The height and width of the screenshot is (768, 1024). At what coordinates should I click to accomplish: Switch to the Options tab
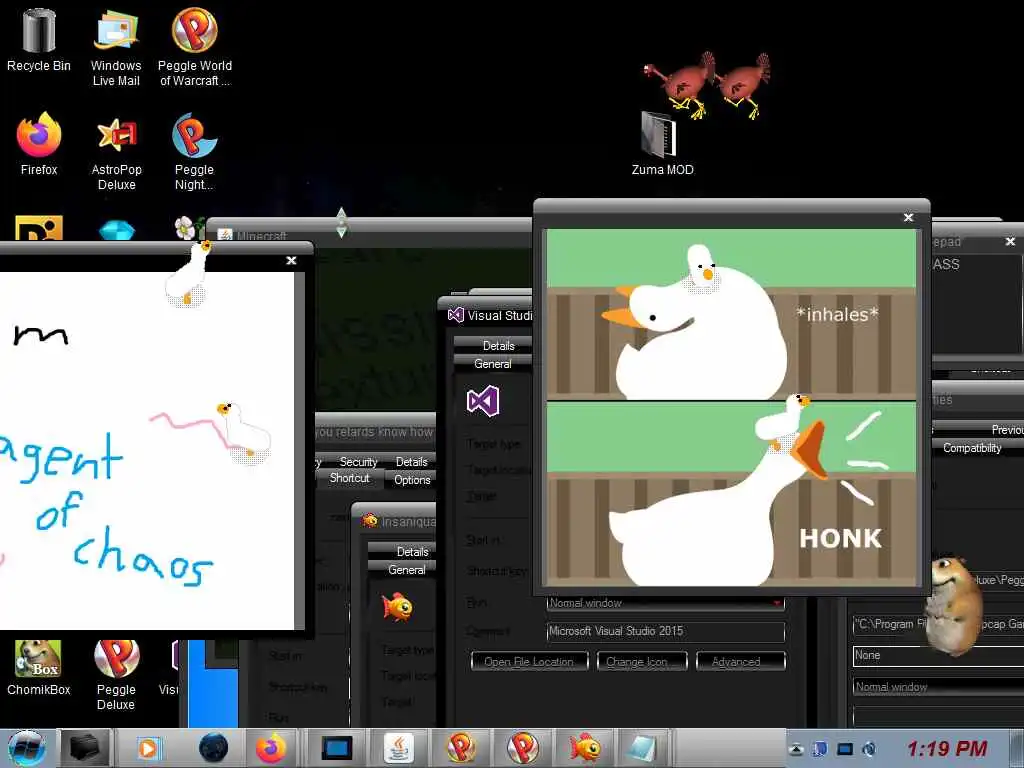[411, 479]
